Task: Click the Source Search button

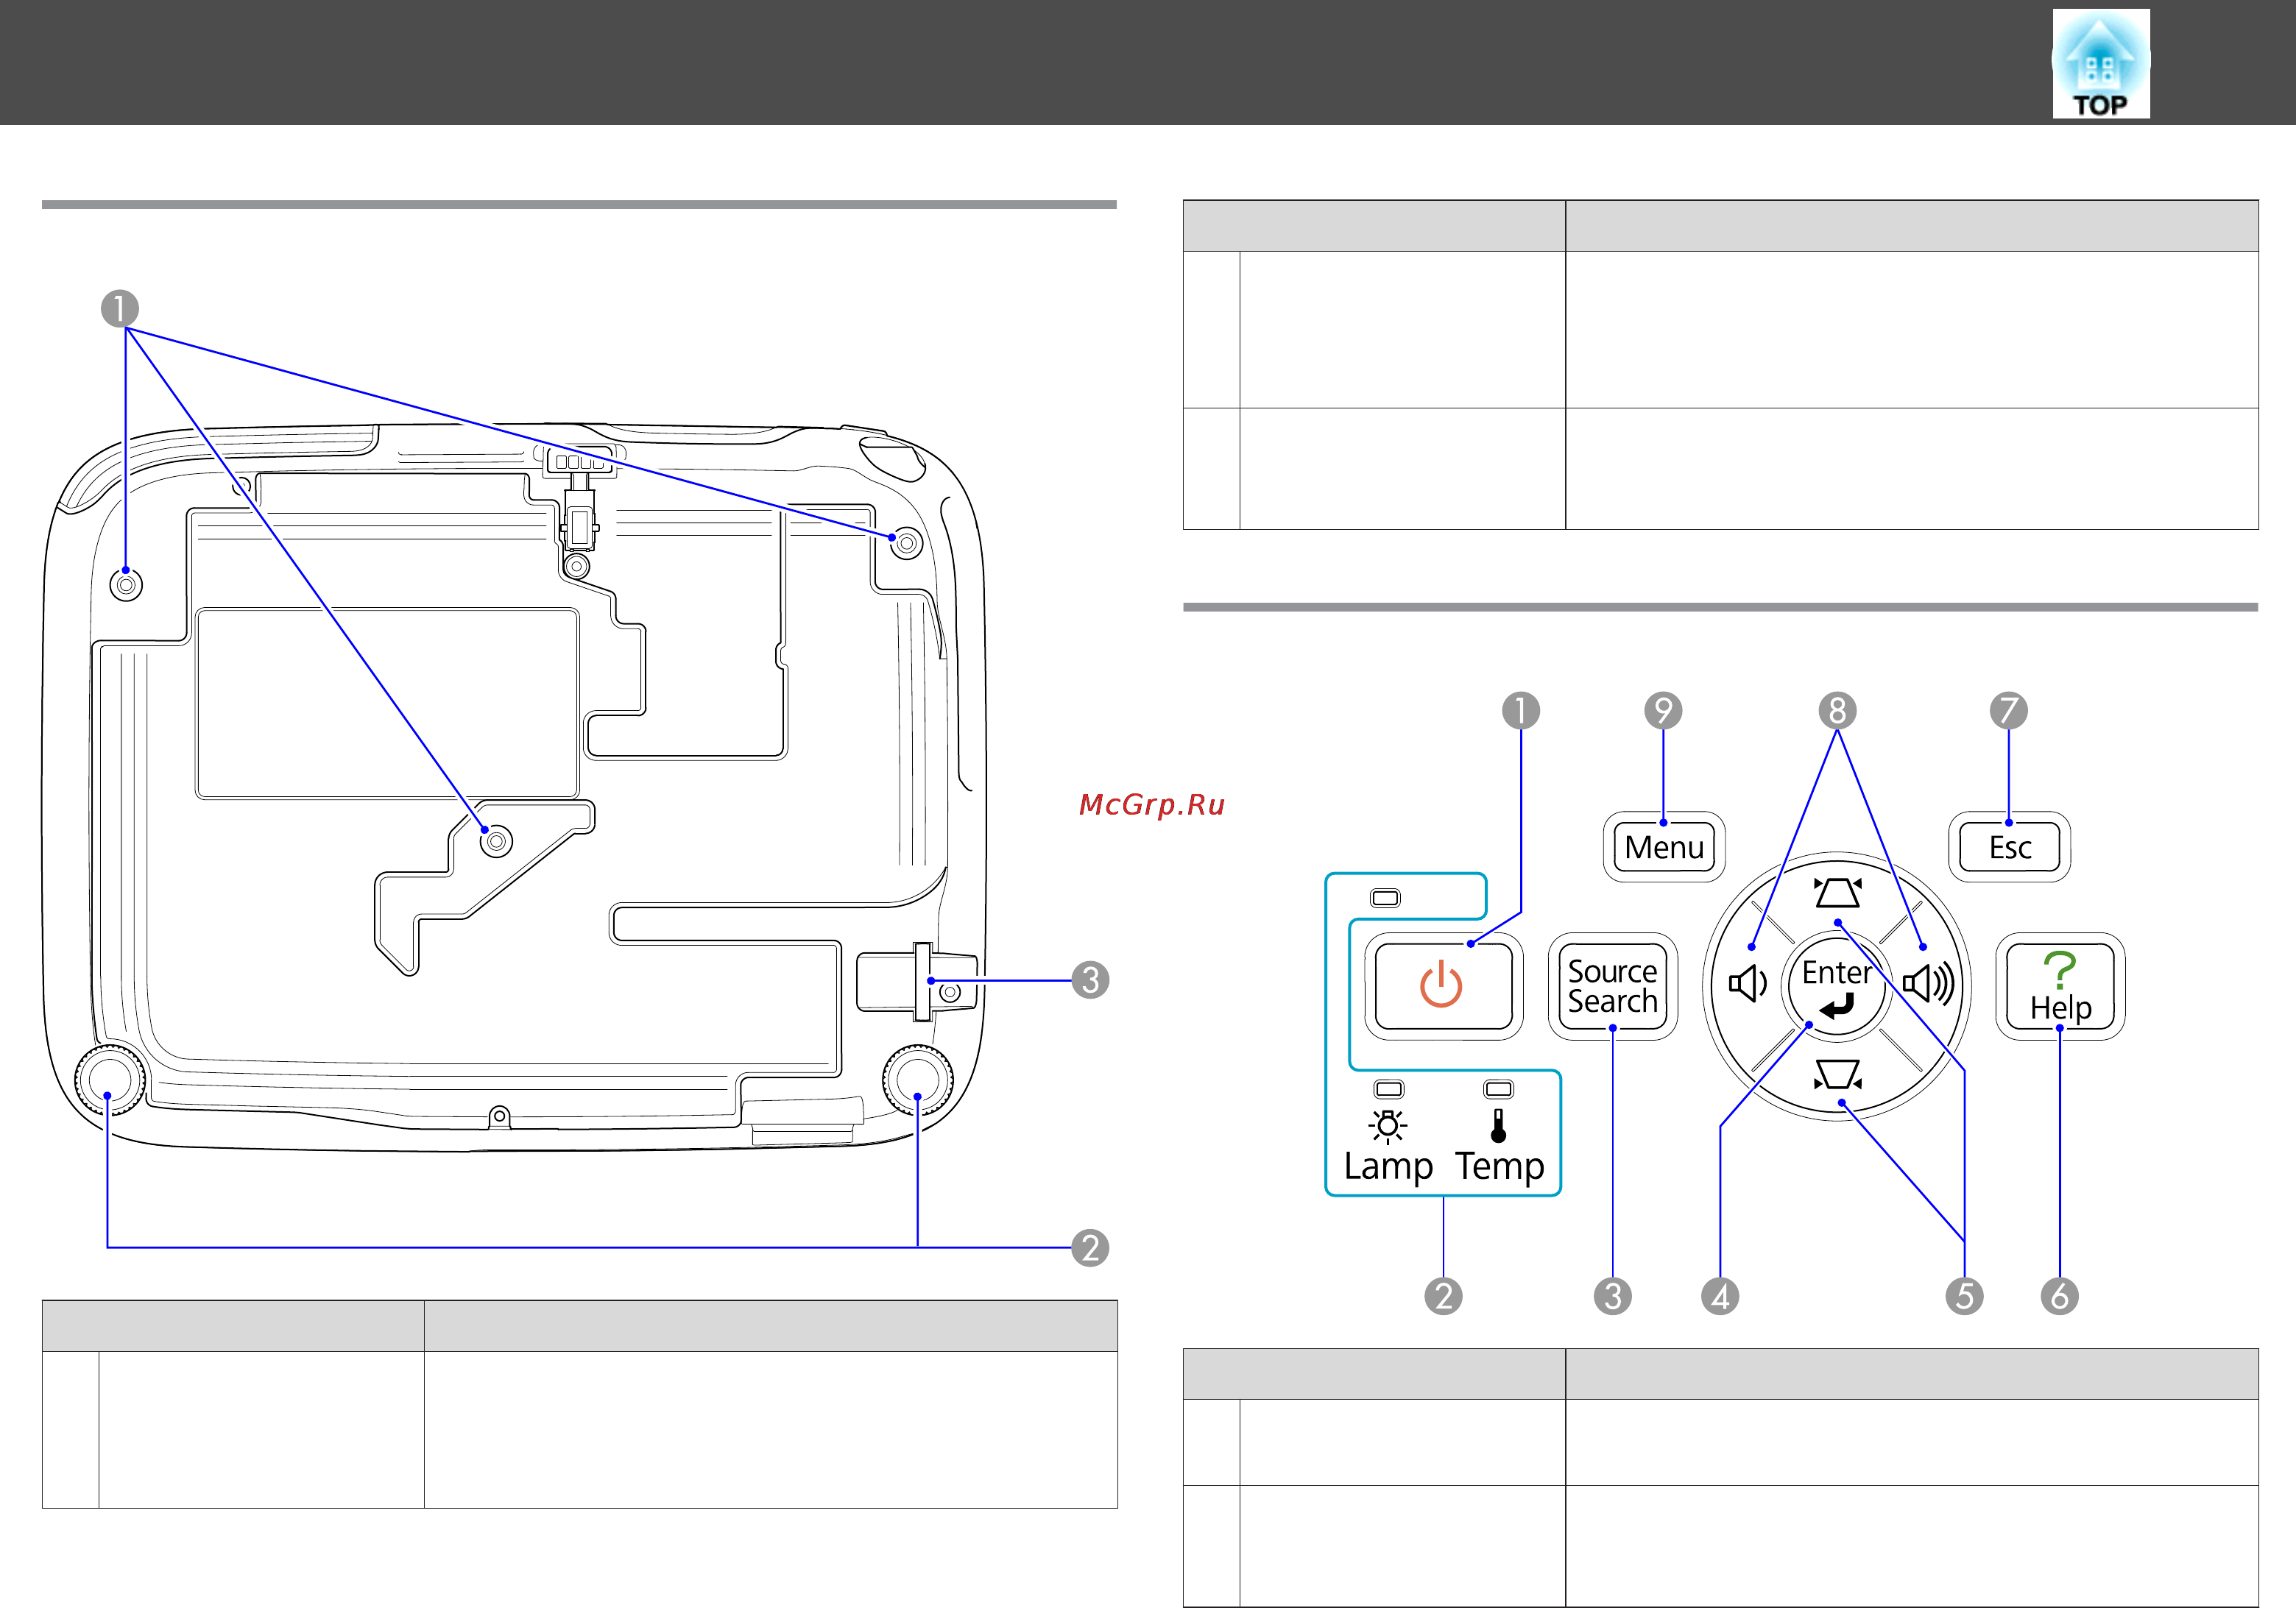Action: [x=1612, y=986]
